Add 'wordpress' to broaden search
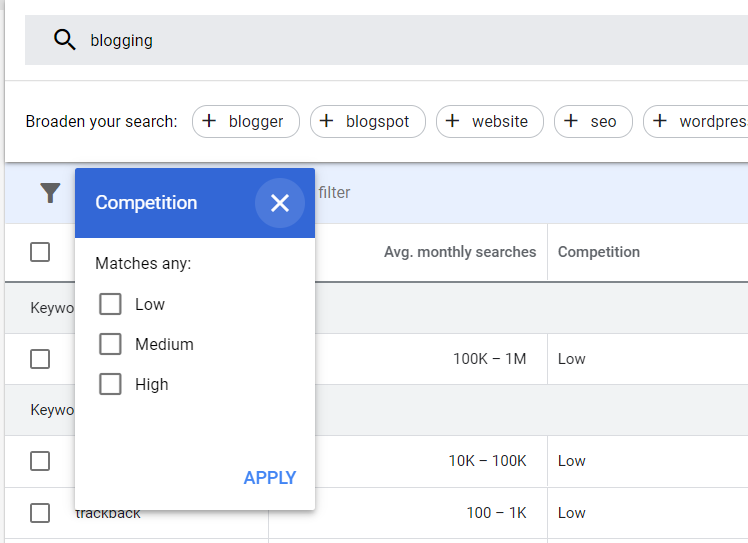748x543 pixels. (696, 122)
